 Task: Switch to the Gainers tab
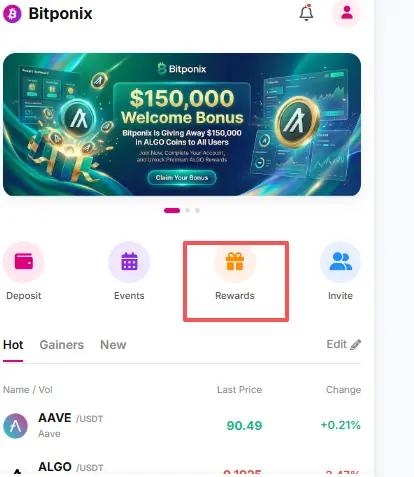62,345
